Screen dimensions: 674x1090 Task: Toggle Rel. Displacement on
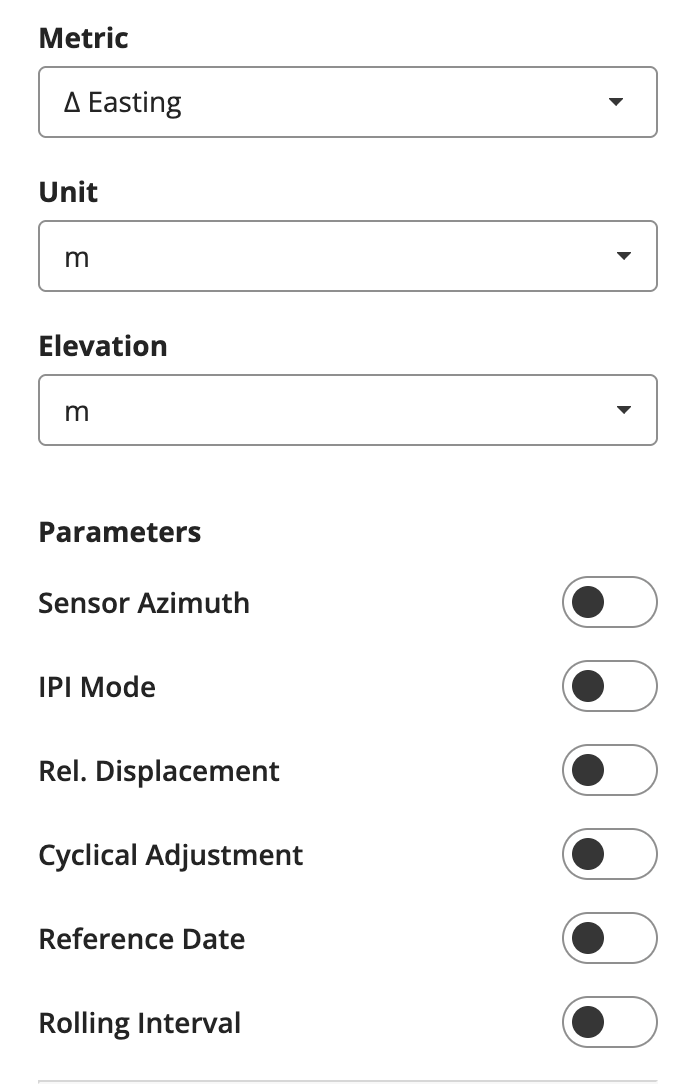pos(609,770)
